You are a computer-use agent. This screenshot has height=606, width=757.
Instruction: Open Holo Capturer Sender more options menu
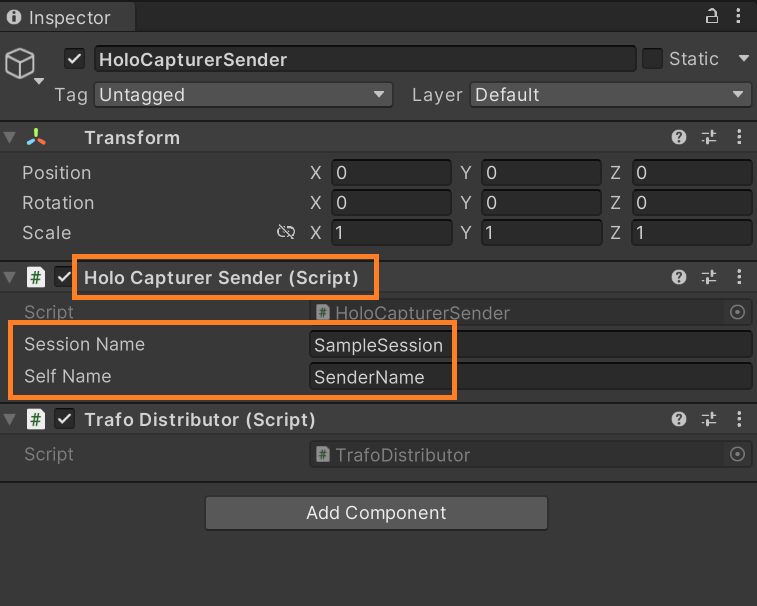(739, 278)
